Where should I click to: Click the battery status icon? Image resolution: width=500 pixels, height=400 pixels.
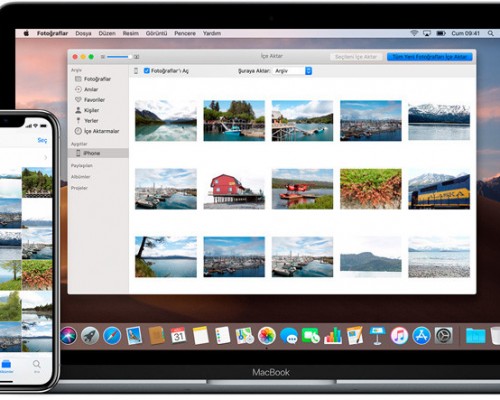[441, 33]
